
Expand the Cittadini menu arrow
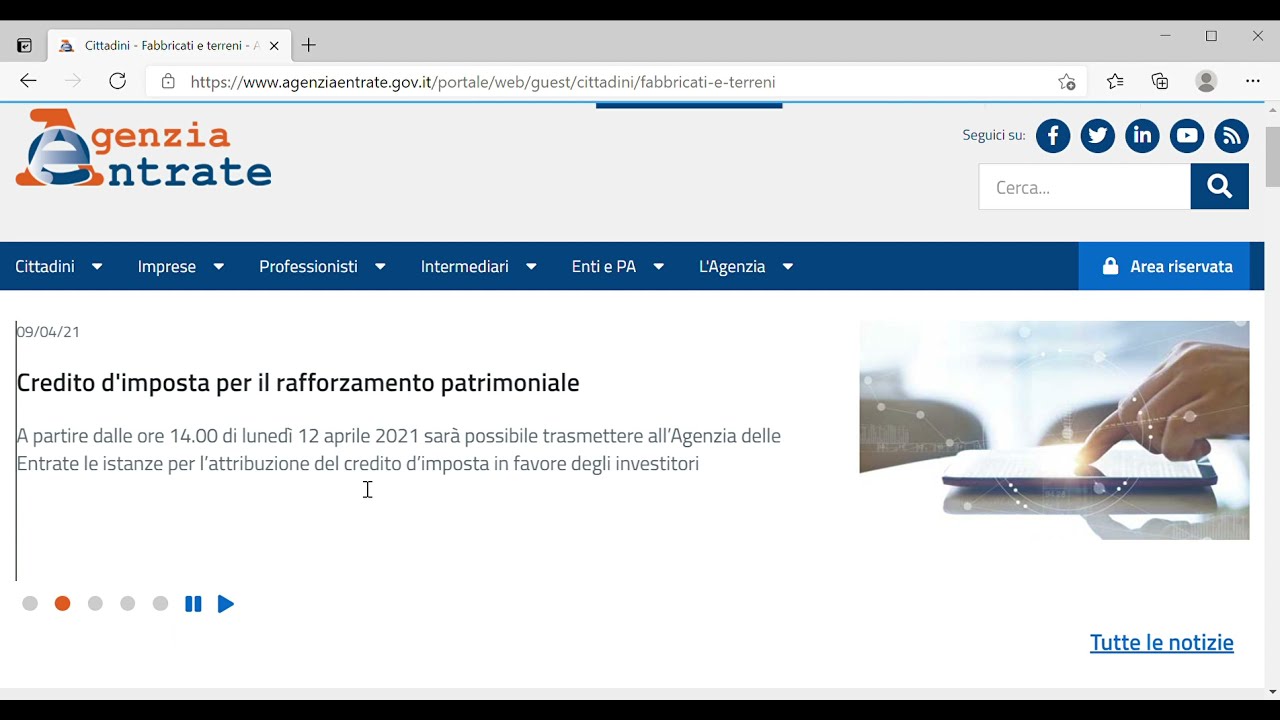pyautogui.click(x=97, y=267)
